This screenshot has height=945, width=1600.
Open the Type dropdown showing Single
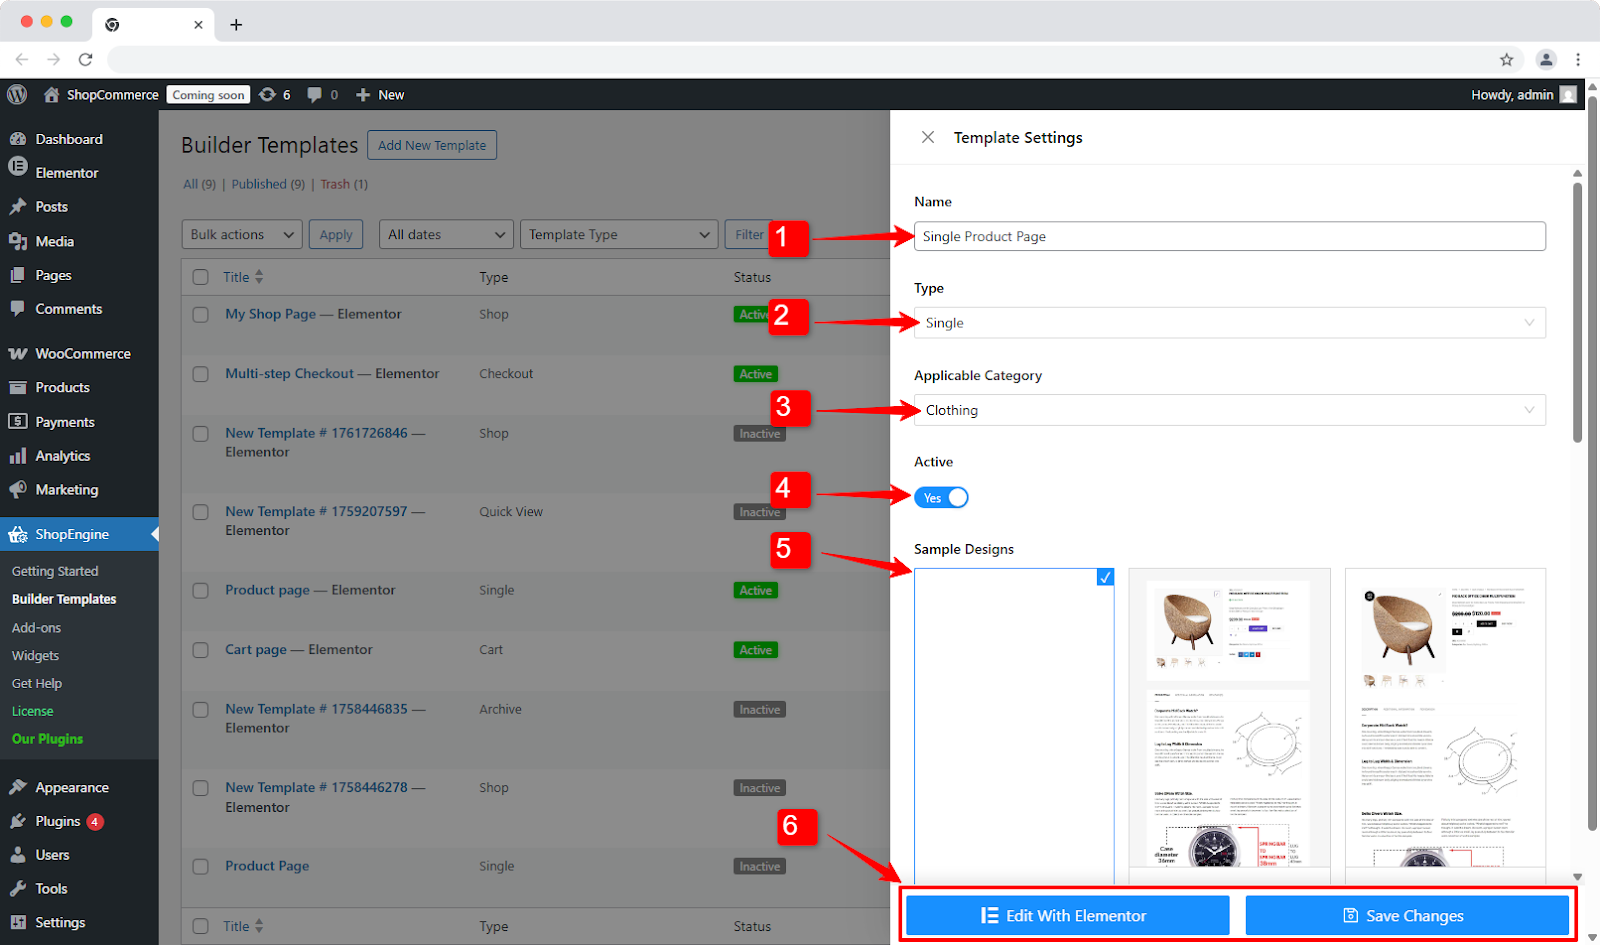tap(1229, 323)
